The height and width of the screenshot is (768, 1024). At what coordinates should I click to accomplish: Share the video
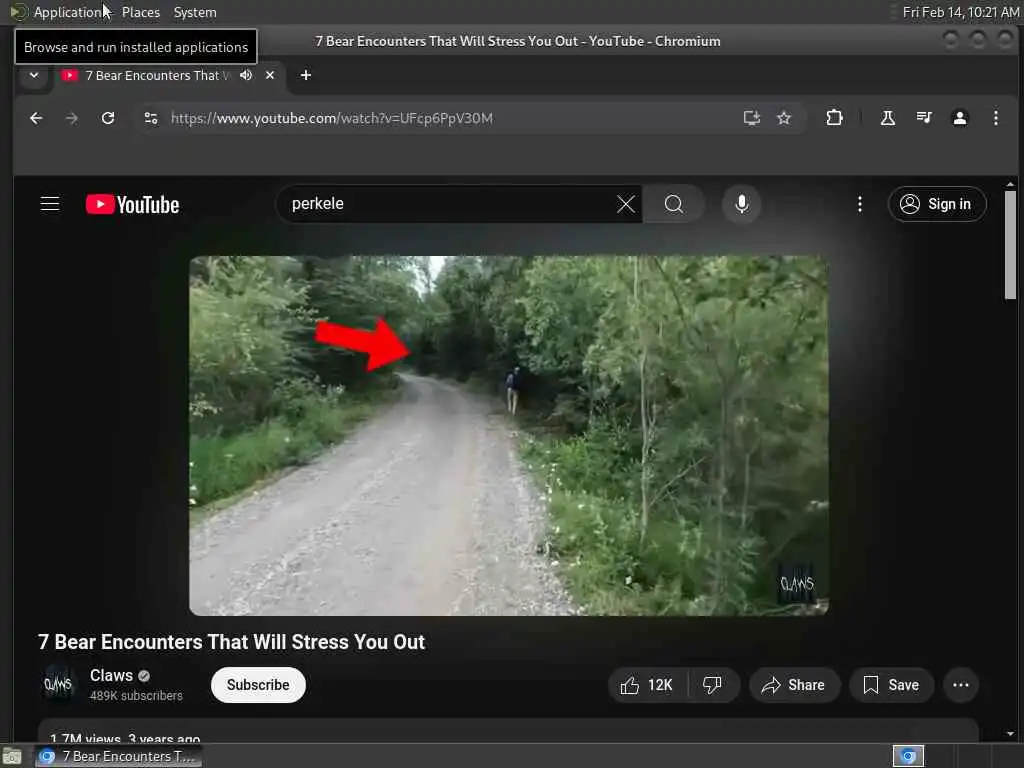[793, 685]
